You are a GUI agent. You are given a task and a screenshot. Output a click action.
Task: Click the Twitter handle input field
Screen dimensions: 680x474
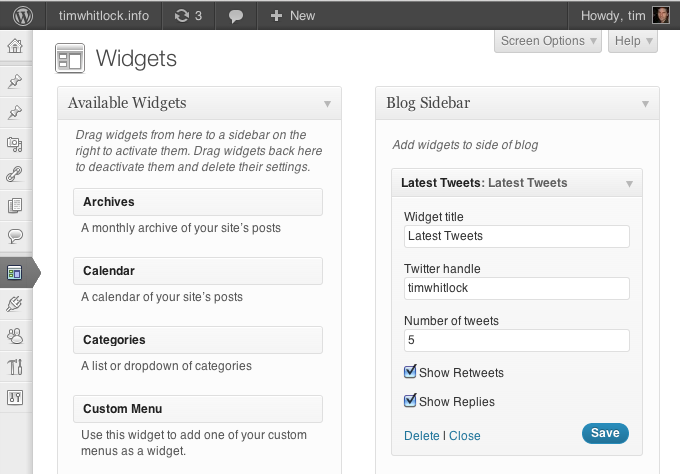click(516, 288)
